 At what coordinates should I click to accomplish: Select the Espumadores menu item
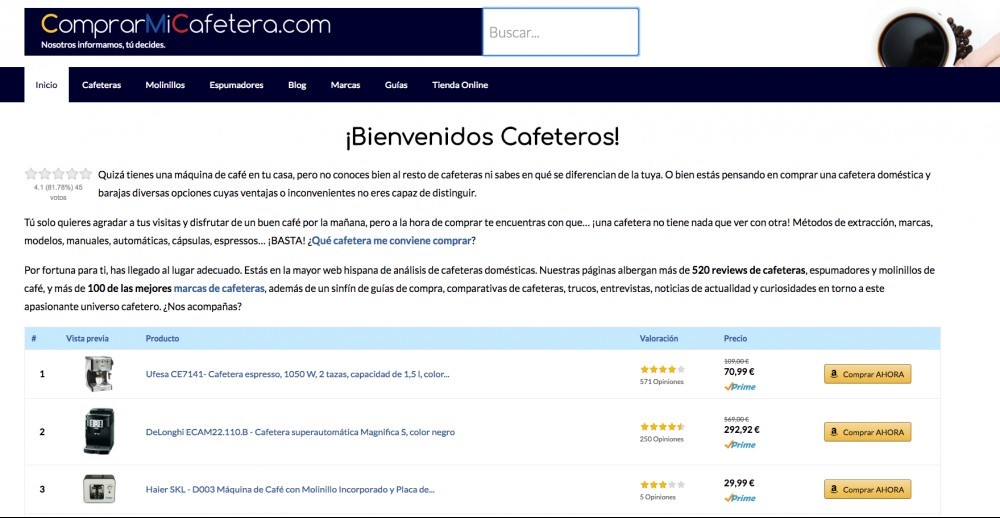tap(236, 85)
